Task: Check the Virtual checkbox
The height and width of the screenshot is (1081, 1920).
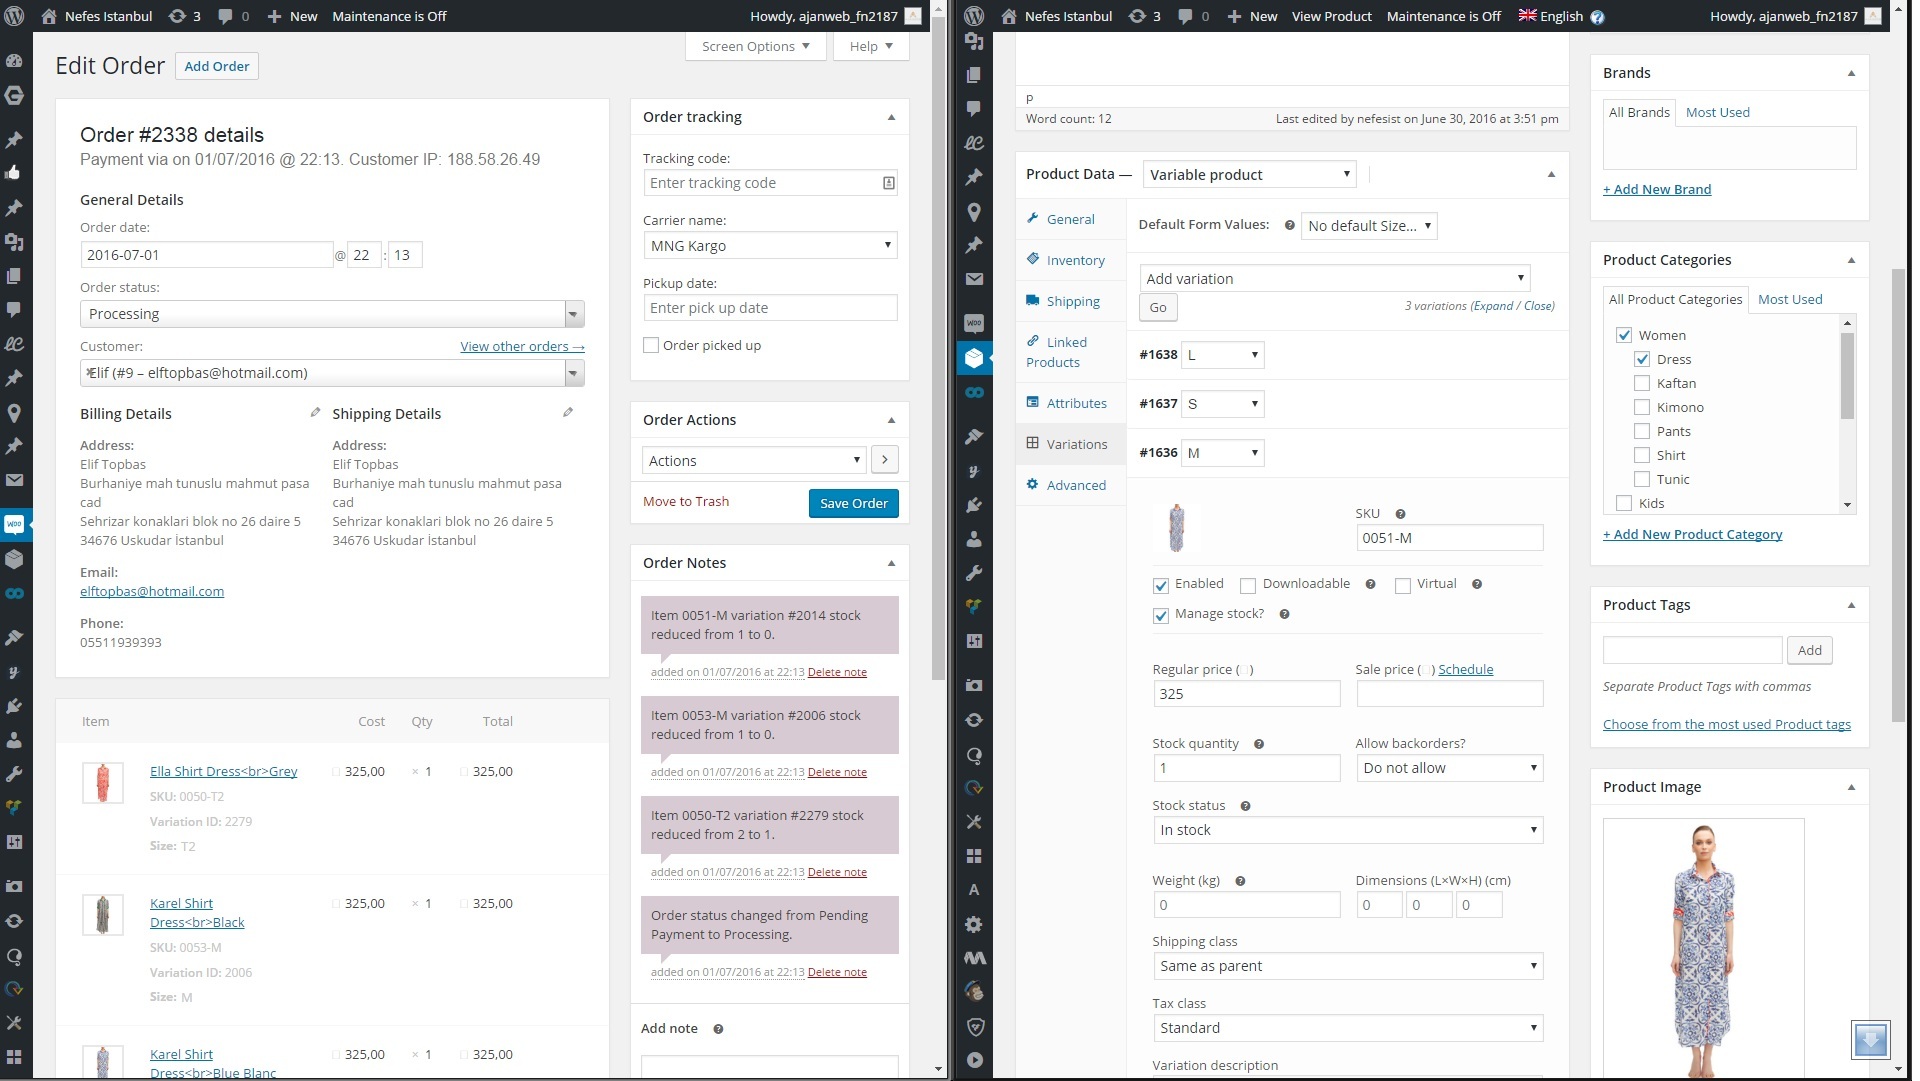Action: click(1403, 585)
